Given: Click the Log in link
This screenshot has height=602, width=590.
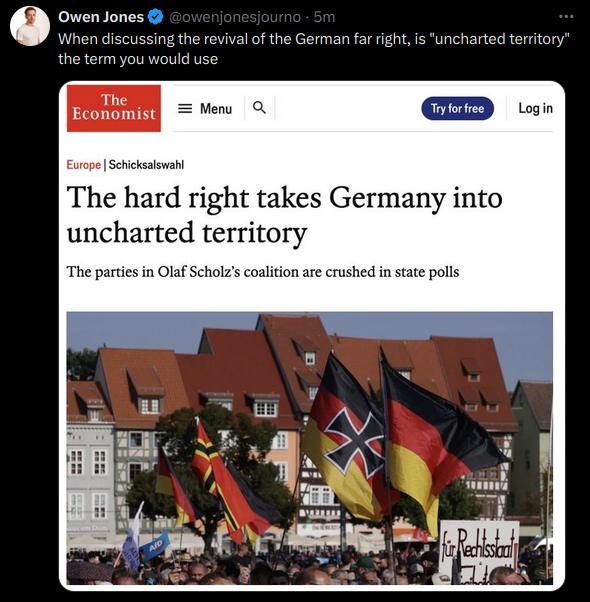Looking at the screenshot, I should coord(535,108).
